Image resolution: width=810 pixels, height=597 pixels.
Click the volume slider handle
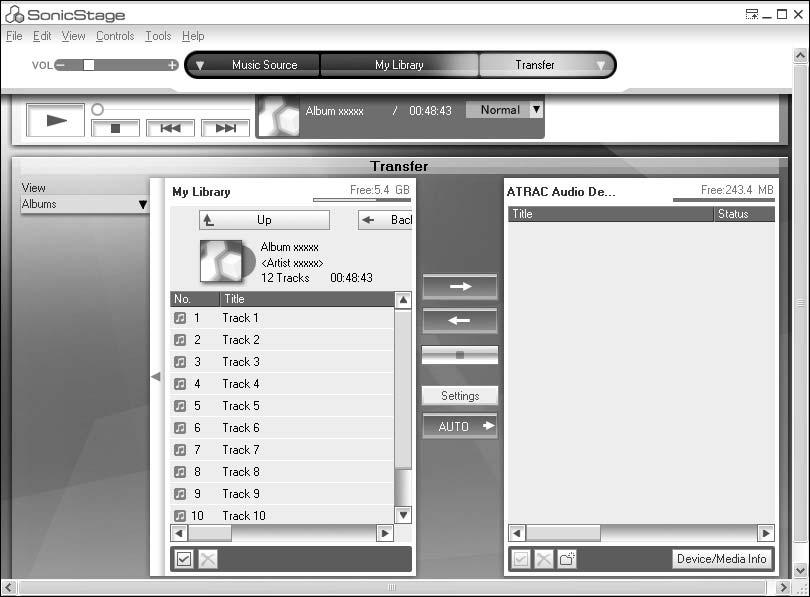tap(89, 65)
